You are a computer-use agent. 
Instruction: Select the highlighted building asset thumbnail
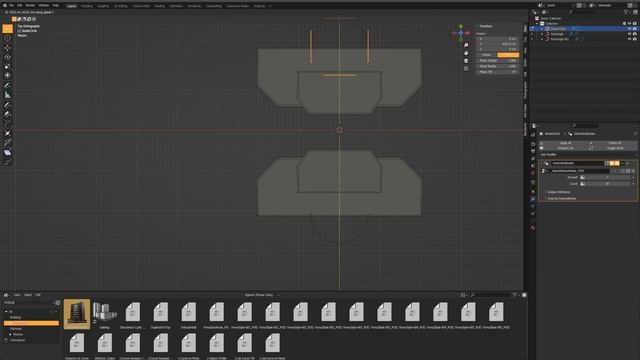coord(77,313)
